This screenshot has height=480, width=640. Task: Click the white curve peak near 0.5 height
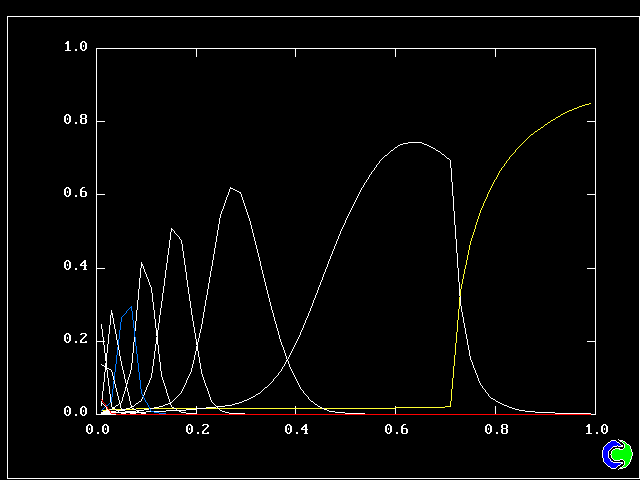tap(172, 229)
